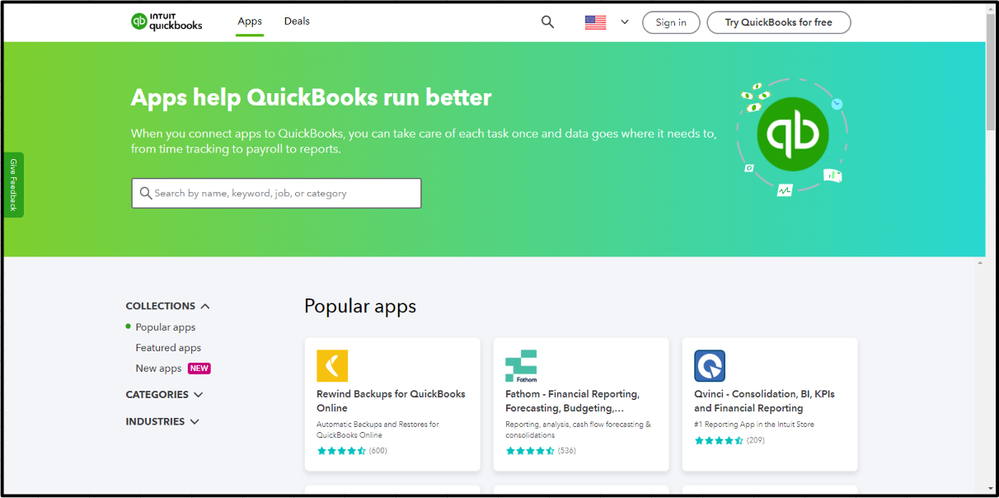Select Popular apps collection
Image resolution: width=999 pixels, height=498 pixels.
[165, 327]
